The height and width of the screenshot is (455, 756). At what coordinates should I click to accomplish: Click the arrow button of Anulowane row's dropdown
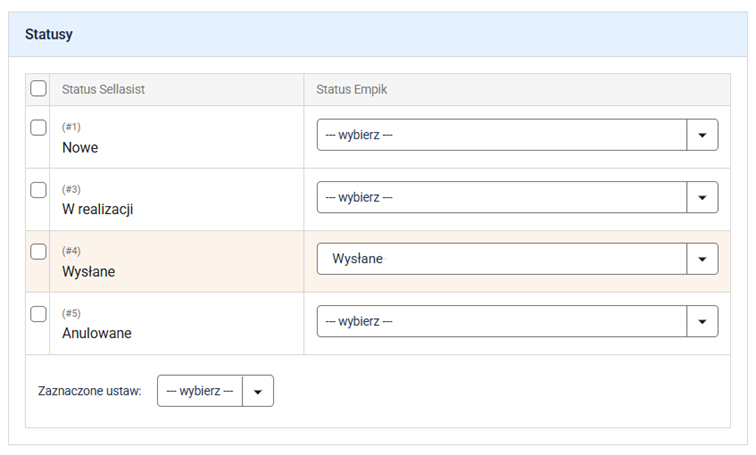(702, 321)
